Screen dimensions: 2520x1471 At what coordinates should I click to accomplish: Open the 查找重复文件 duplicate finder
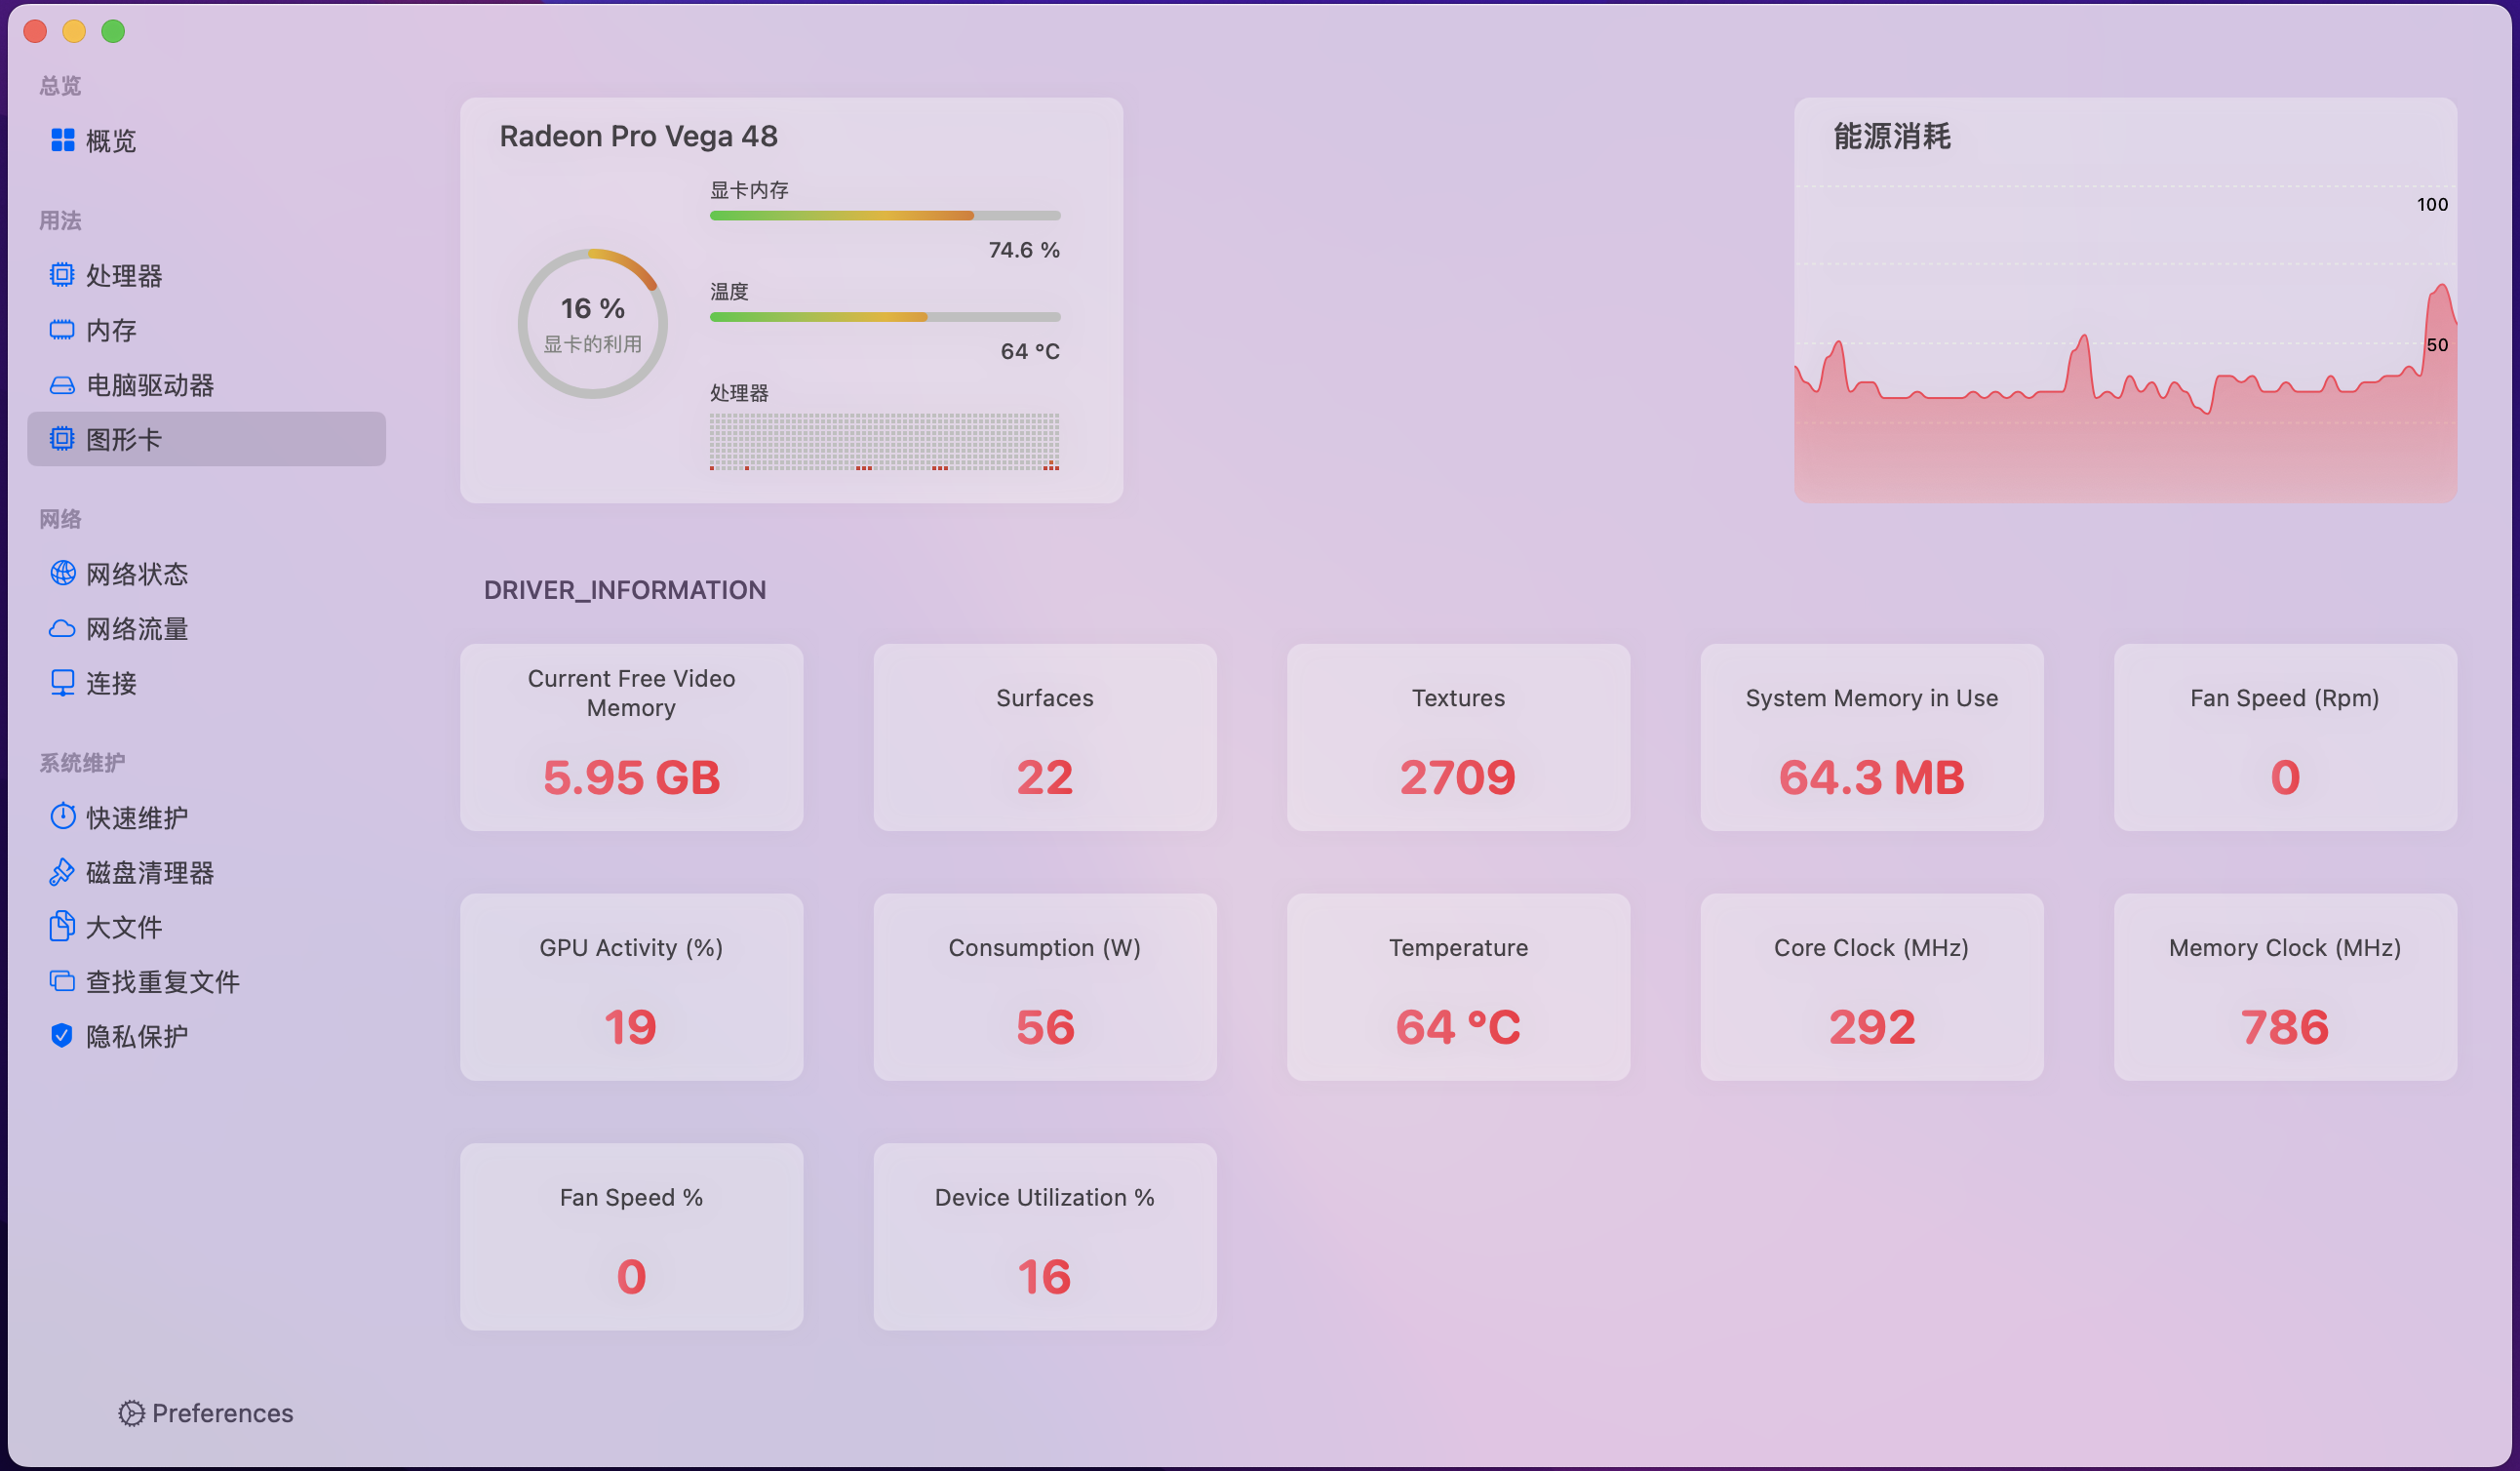point(62,981)
